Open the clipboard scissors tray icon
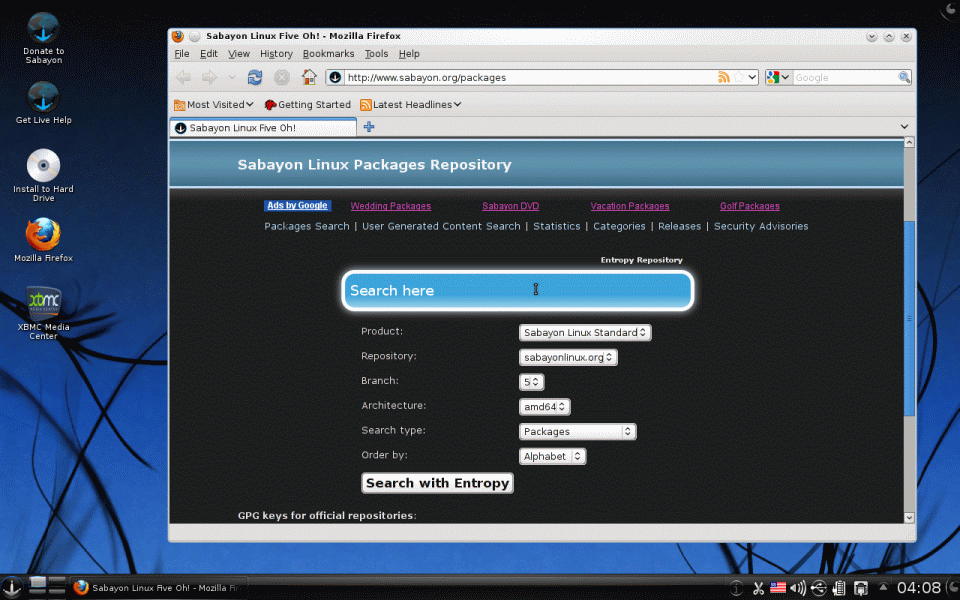 (759, 588)
